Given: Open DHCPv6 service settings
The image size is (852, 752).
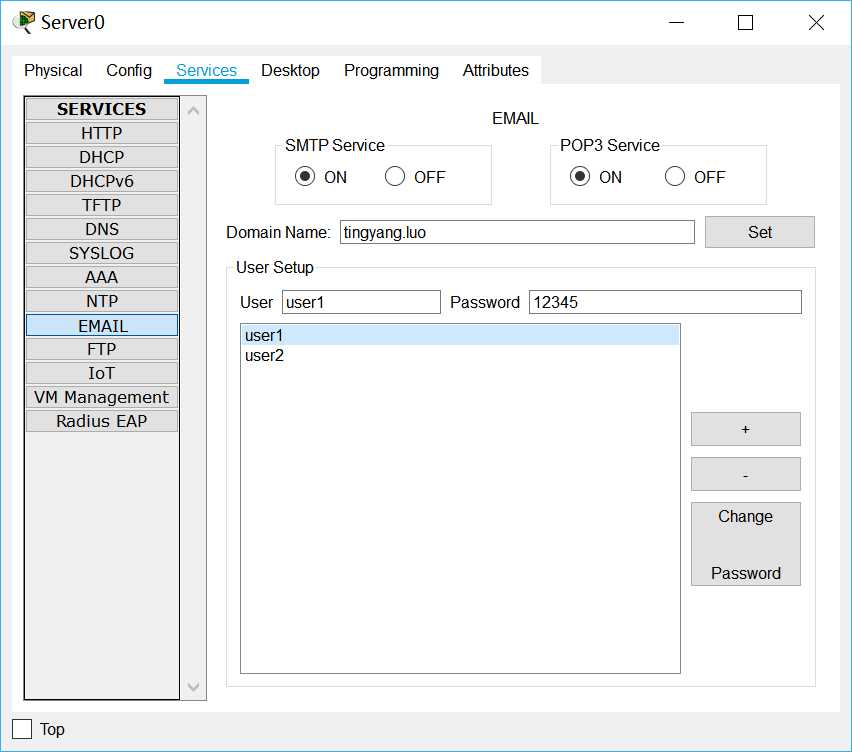Looking at the screenshot, I should [102, 181].
